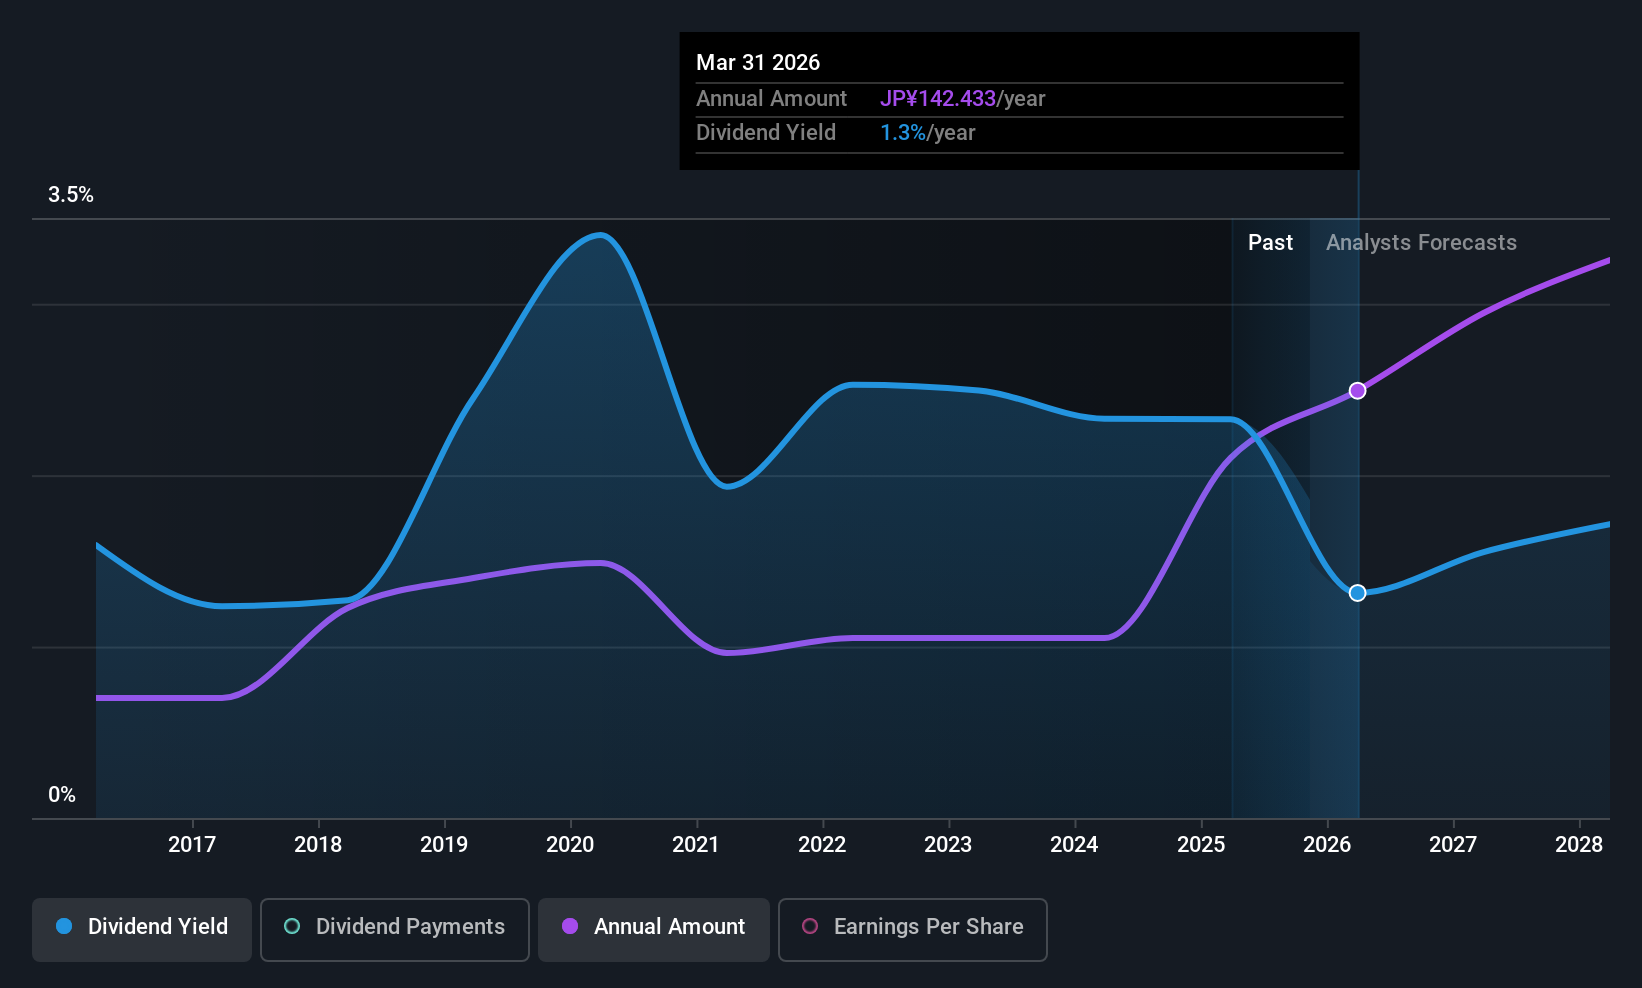Click the 2020 year label on the axis

click(570, 845)
